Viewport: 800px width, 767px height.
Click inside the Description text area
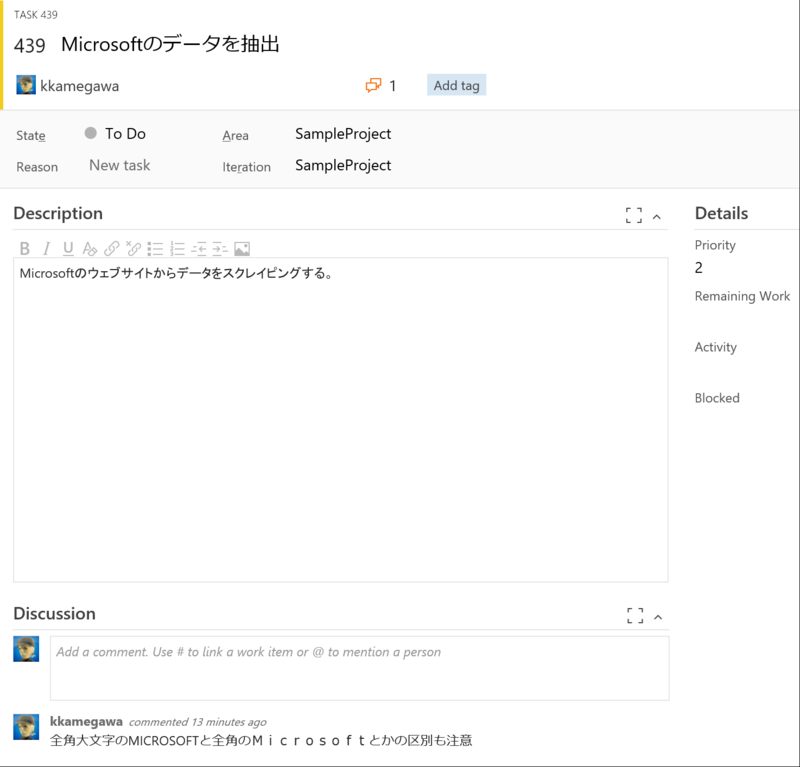341,419
